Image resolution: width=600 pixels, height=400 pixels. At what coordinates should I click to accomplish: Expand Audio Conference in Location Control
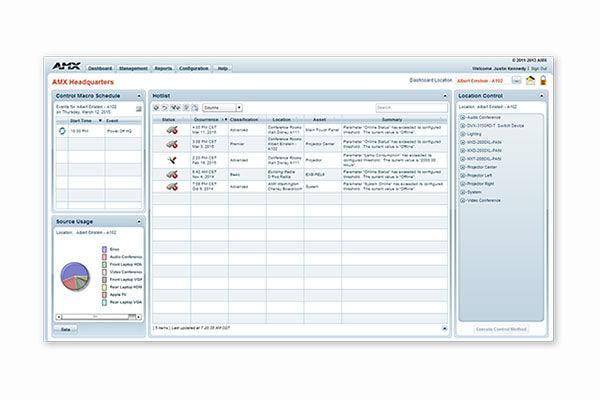click(463, 118)
